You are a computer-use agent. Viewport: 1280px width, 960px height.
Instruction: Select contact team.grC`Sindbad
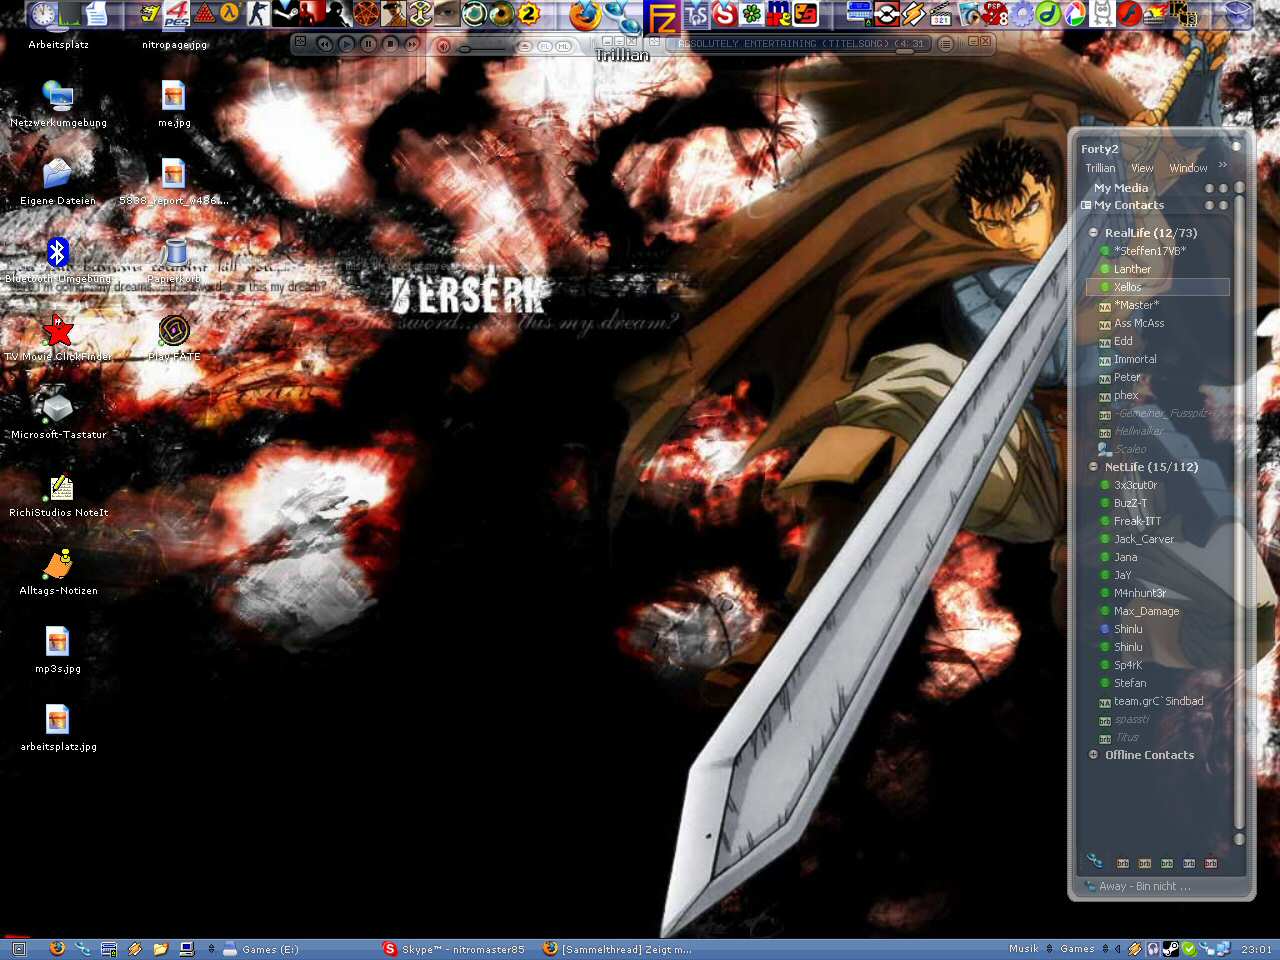click(x=1158, y=701)
